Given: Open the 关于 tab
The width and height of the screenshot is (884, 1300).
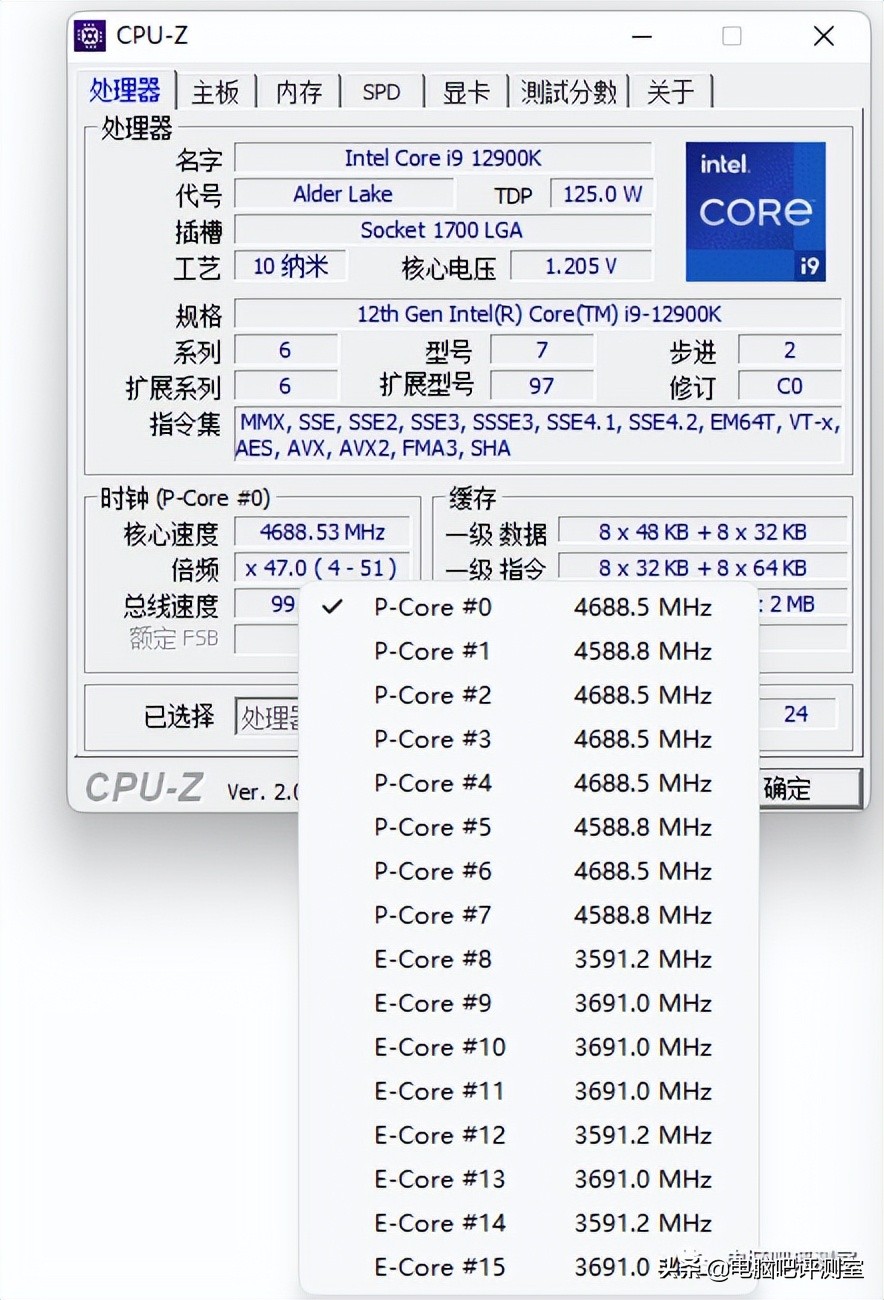Looking at the screenshot, I should tap(672, 92).
